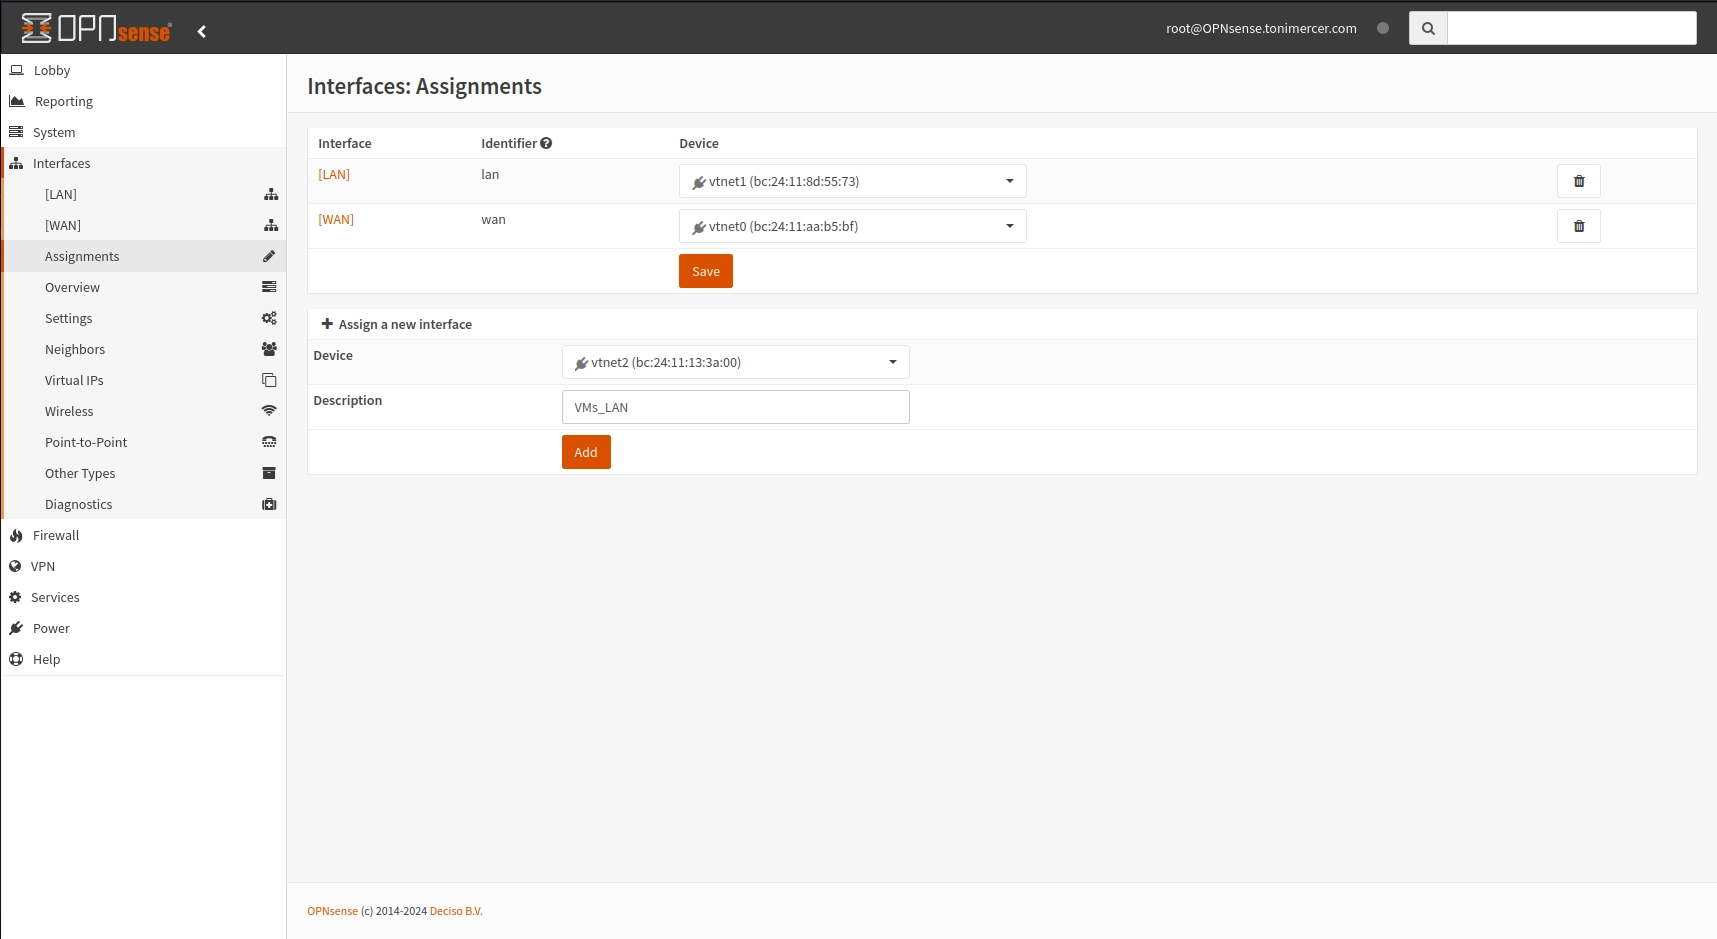1717x939 pixels.
Task: Click the Description field containing VMs_LAN
Action: (x=736, y=407)
